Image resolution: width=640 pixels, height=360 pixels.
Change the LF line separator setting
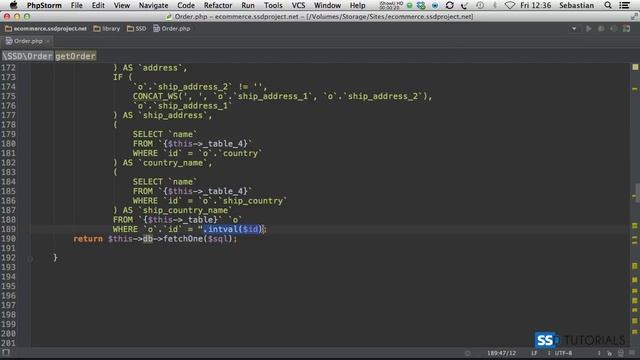(x=534, y=353)
